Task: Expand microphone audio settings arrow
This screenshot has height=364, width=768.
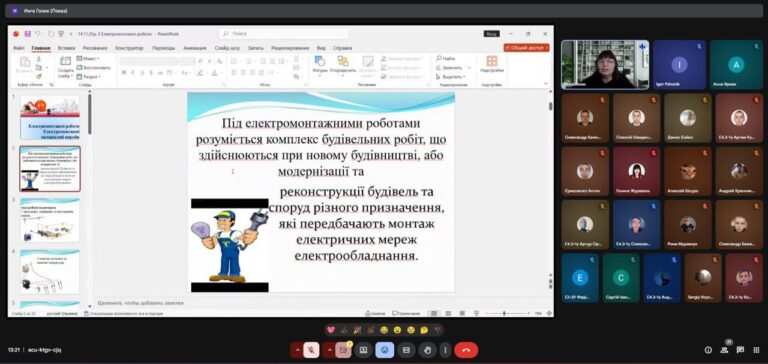Action: pos(297,350)
